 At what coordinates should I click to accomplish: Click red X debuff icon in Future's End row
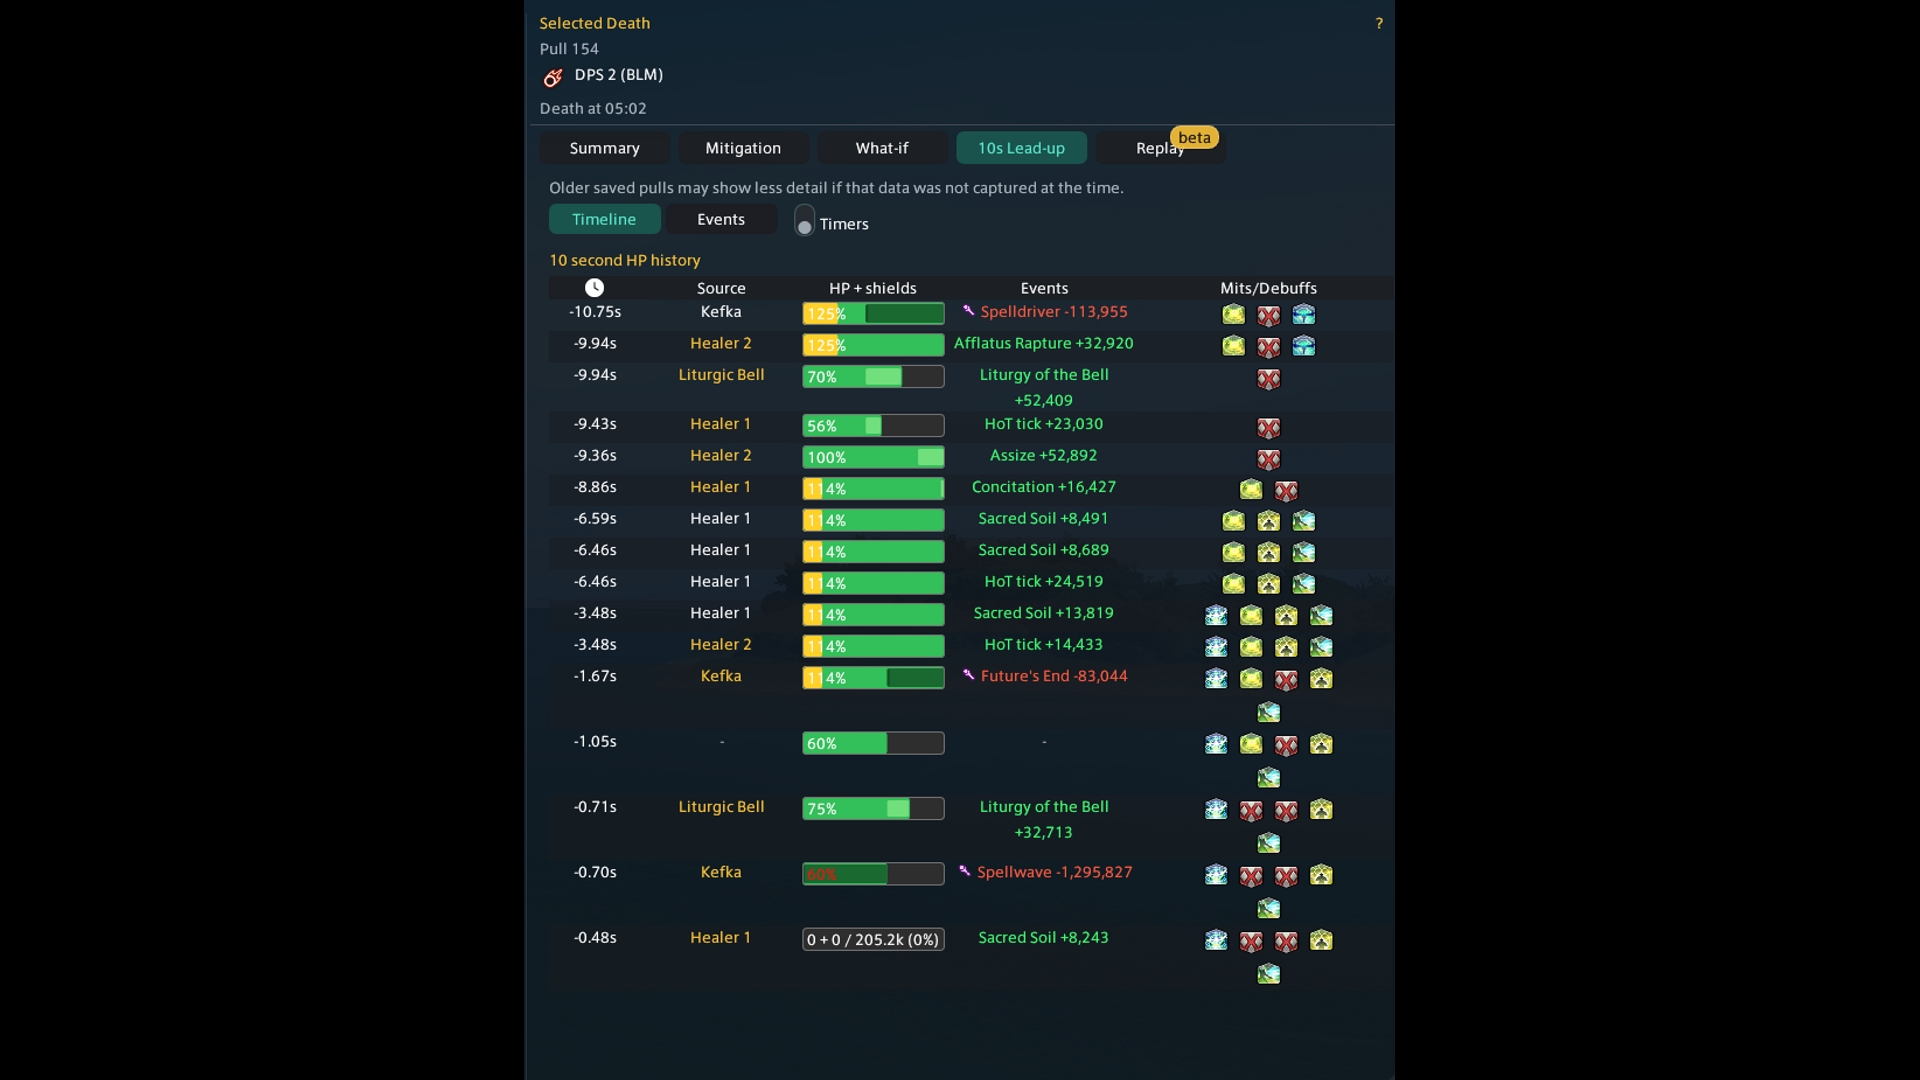click(1286, 680)
